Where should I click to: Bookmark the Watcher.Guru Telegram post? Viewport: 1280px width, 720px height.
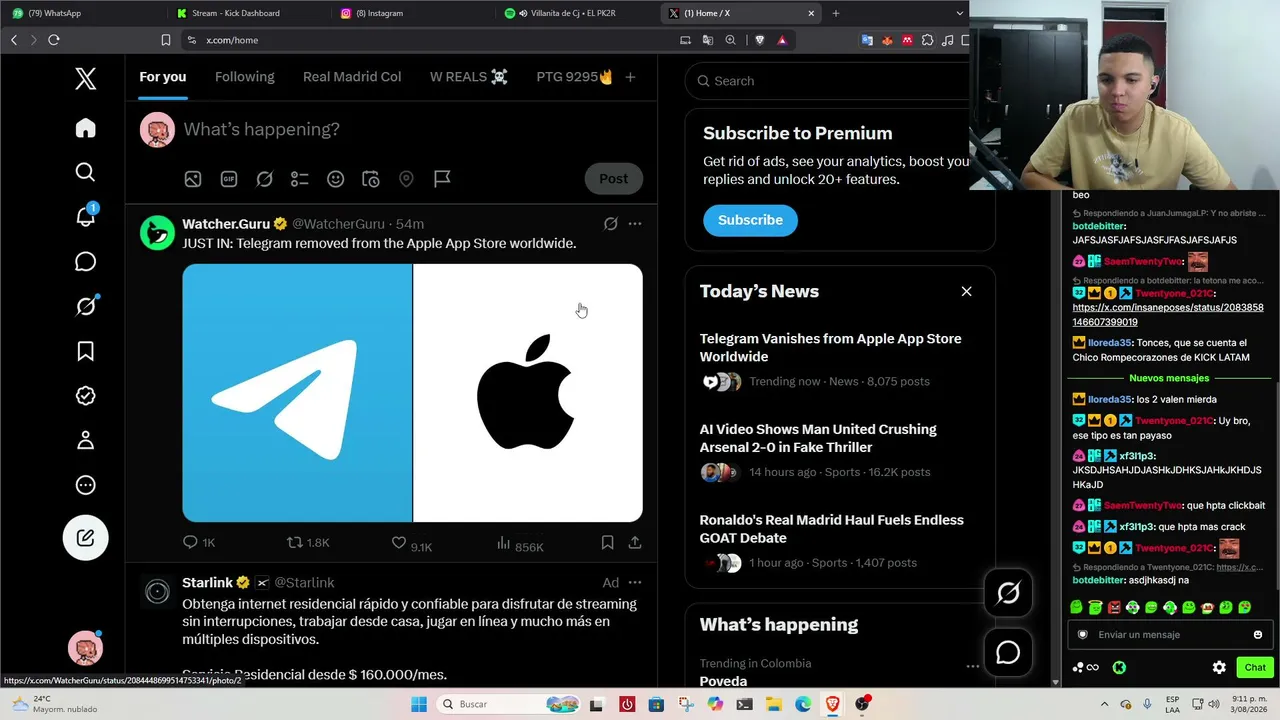click(x=607, y=543)
